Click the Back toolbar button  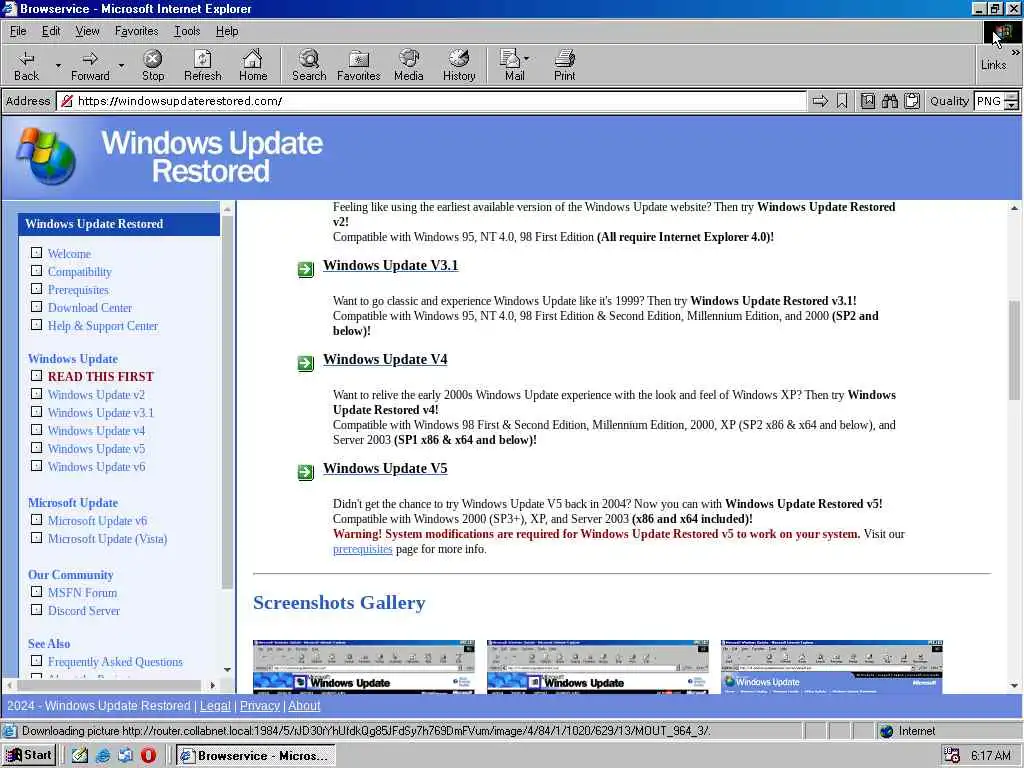tap(26, 65)
